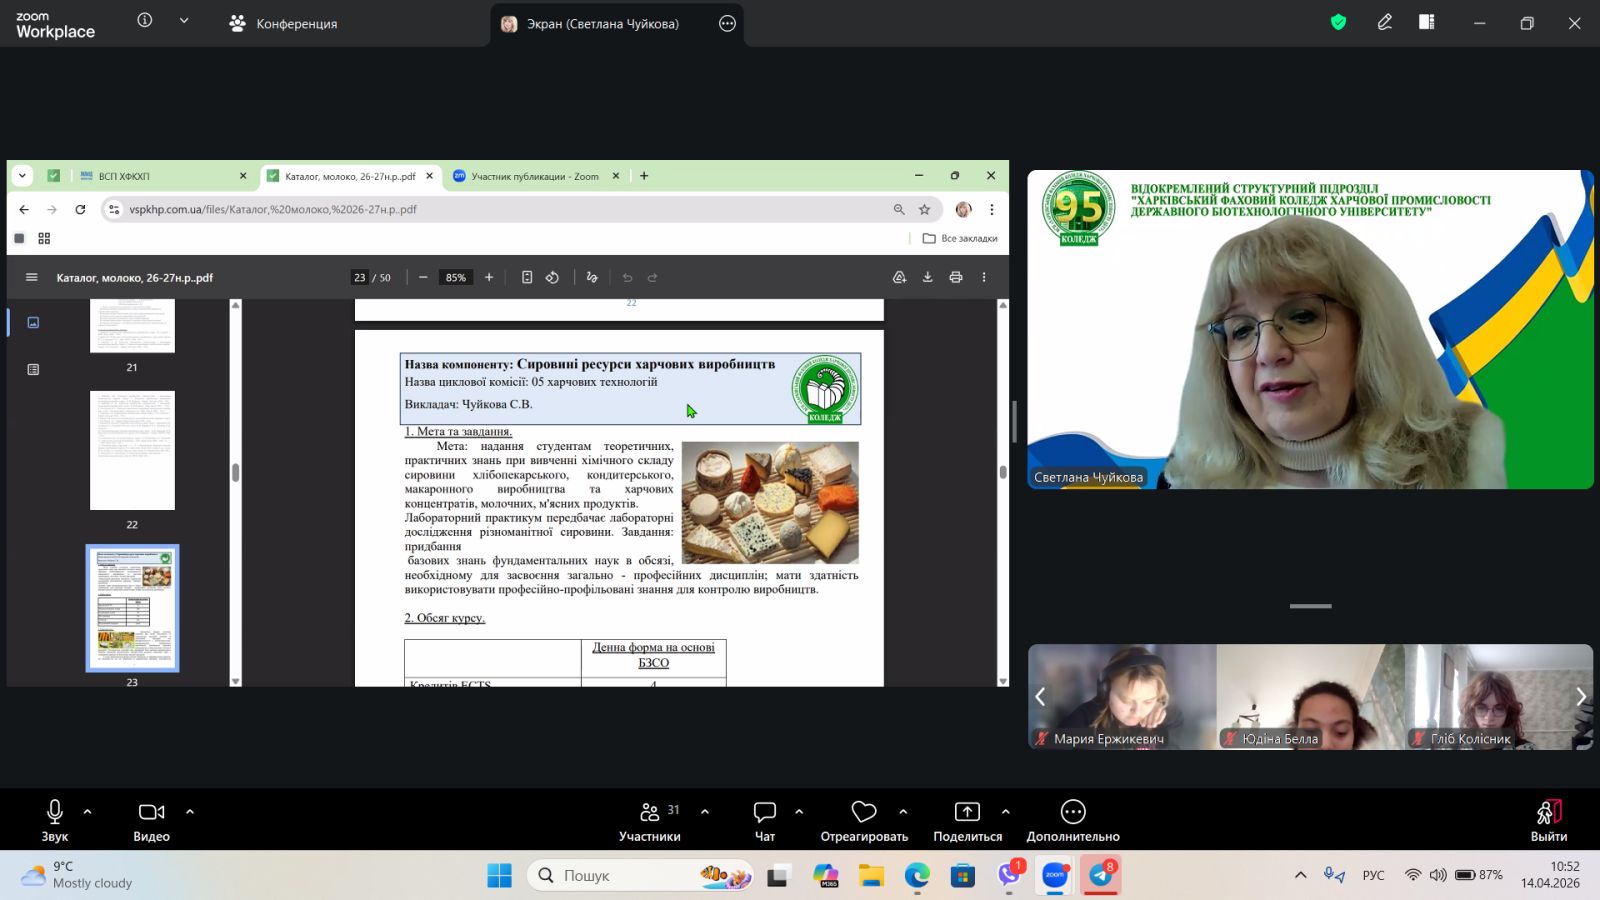The width and height of the screenshot is (1600, 900).
Task: Switch to the Конференция tab
Action: tap(284, 23)
